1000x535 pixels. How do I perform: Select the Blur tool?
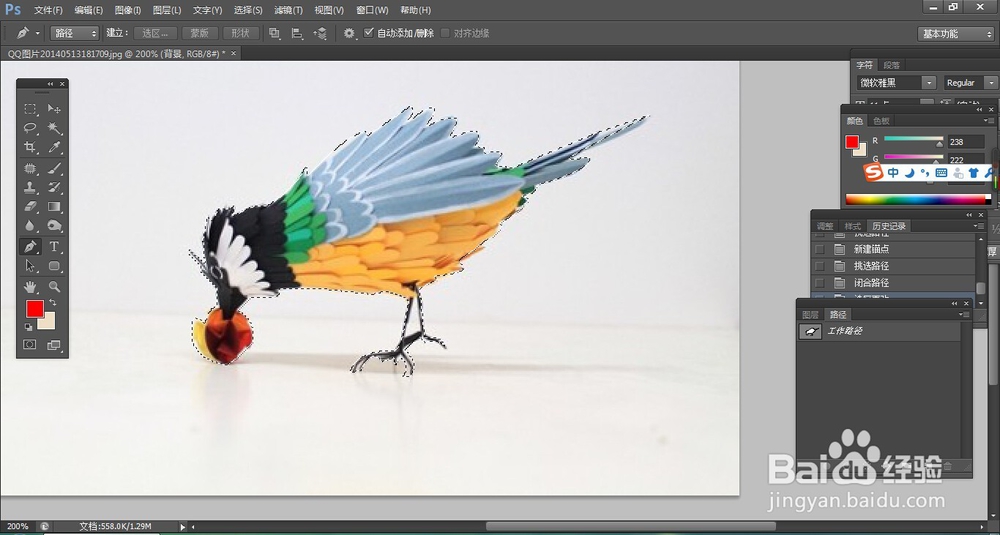[30, 226]
